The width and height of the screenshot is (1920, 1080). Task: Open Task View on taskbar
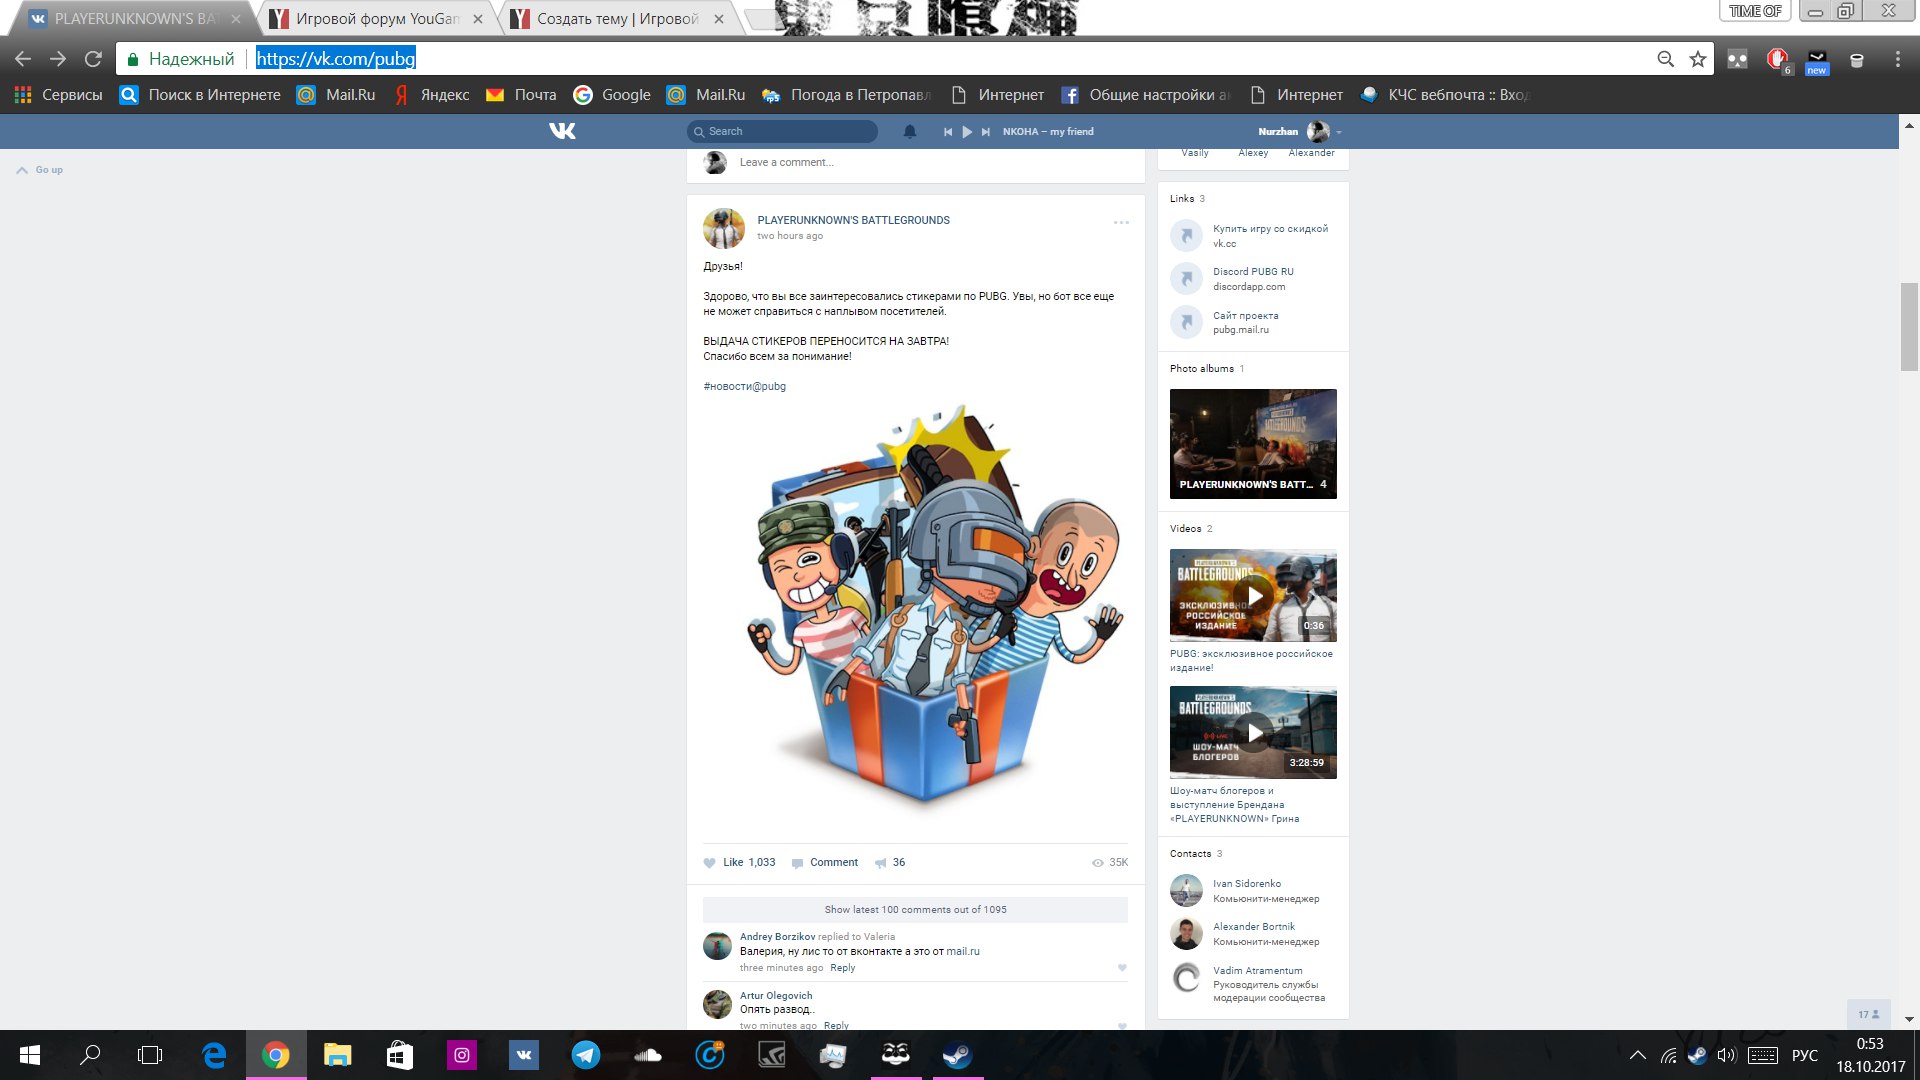pos(150,1055)
